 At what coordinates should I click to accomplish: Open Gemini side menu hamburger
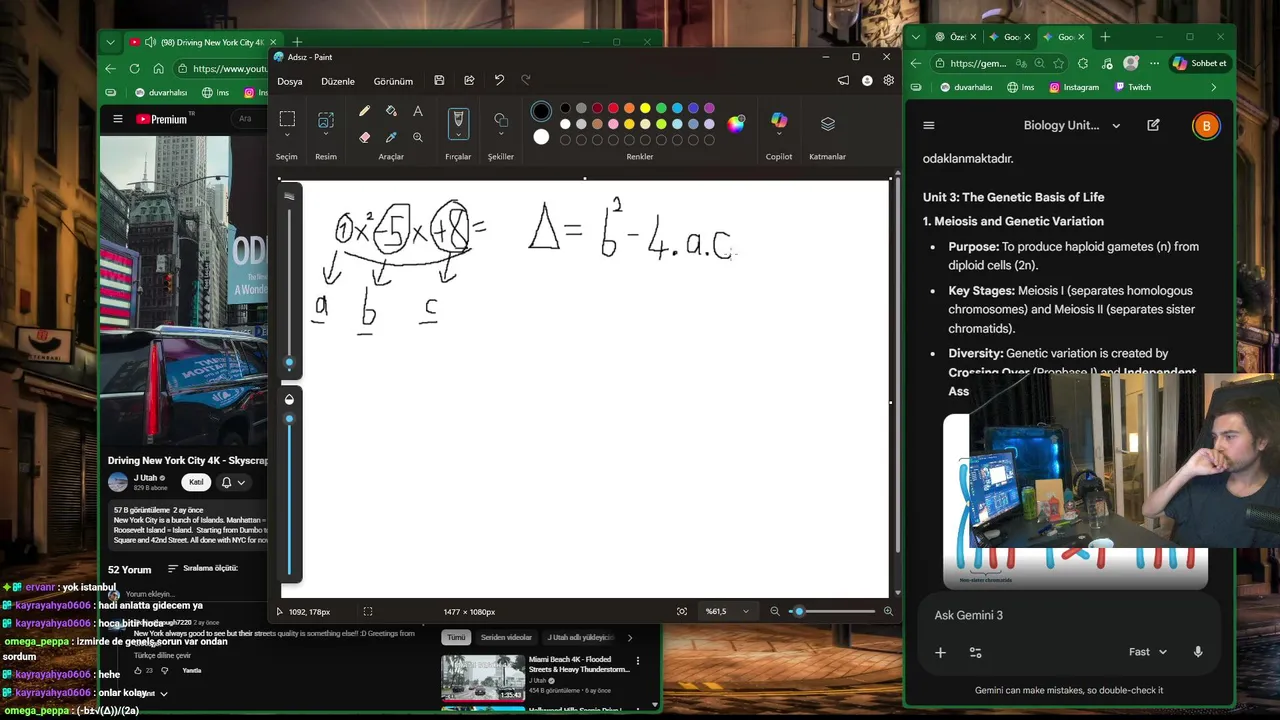929,125
